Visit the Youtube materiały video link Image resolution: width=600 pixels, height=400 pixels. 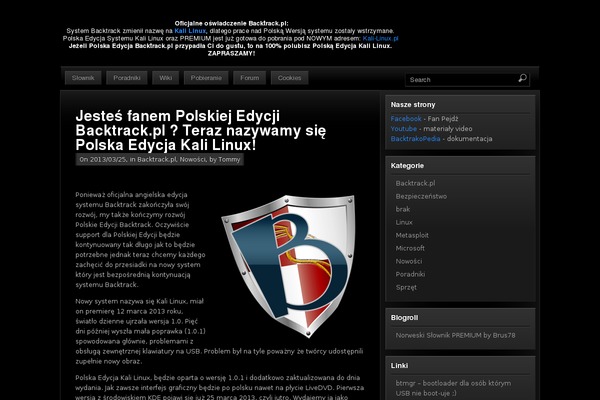(x=404, y=129)
